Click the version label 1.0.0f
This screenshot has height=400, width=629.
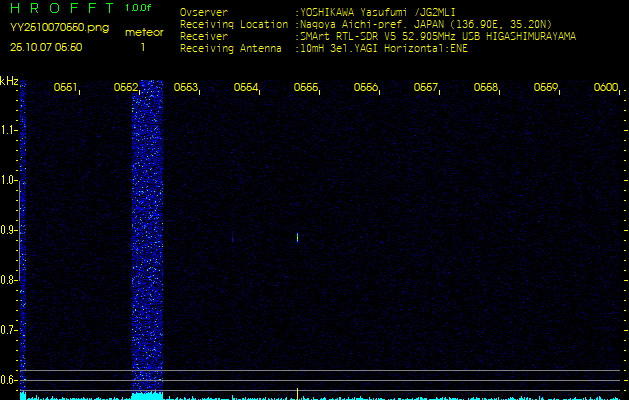[138, 8]
